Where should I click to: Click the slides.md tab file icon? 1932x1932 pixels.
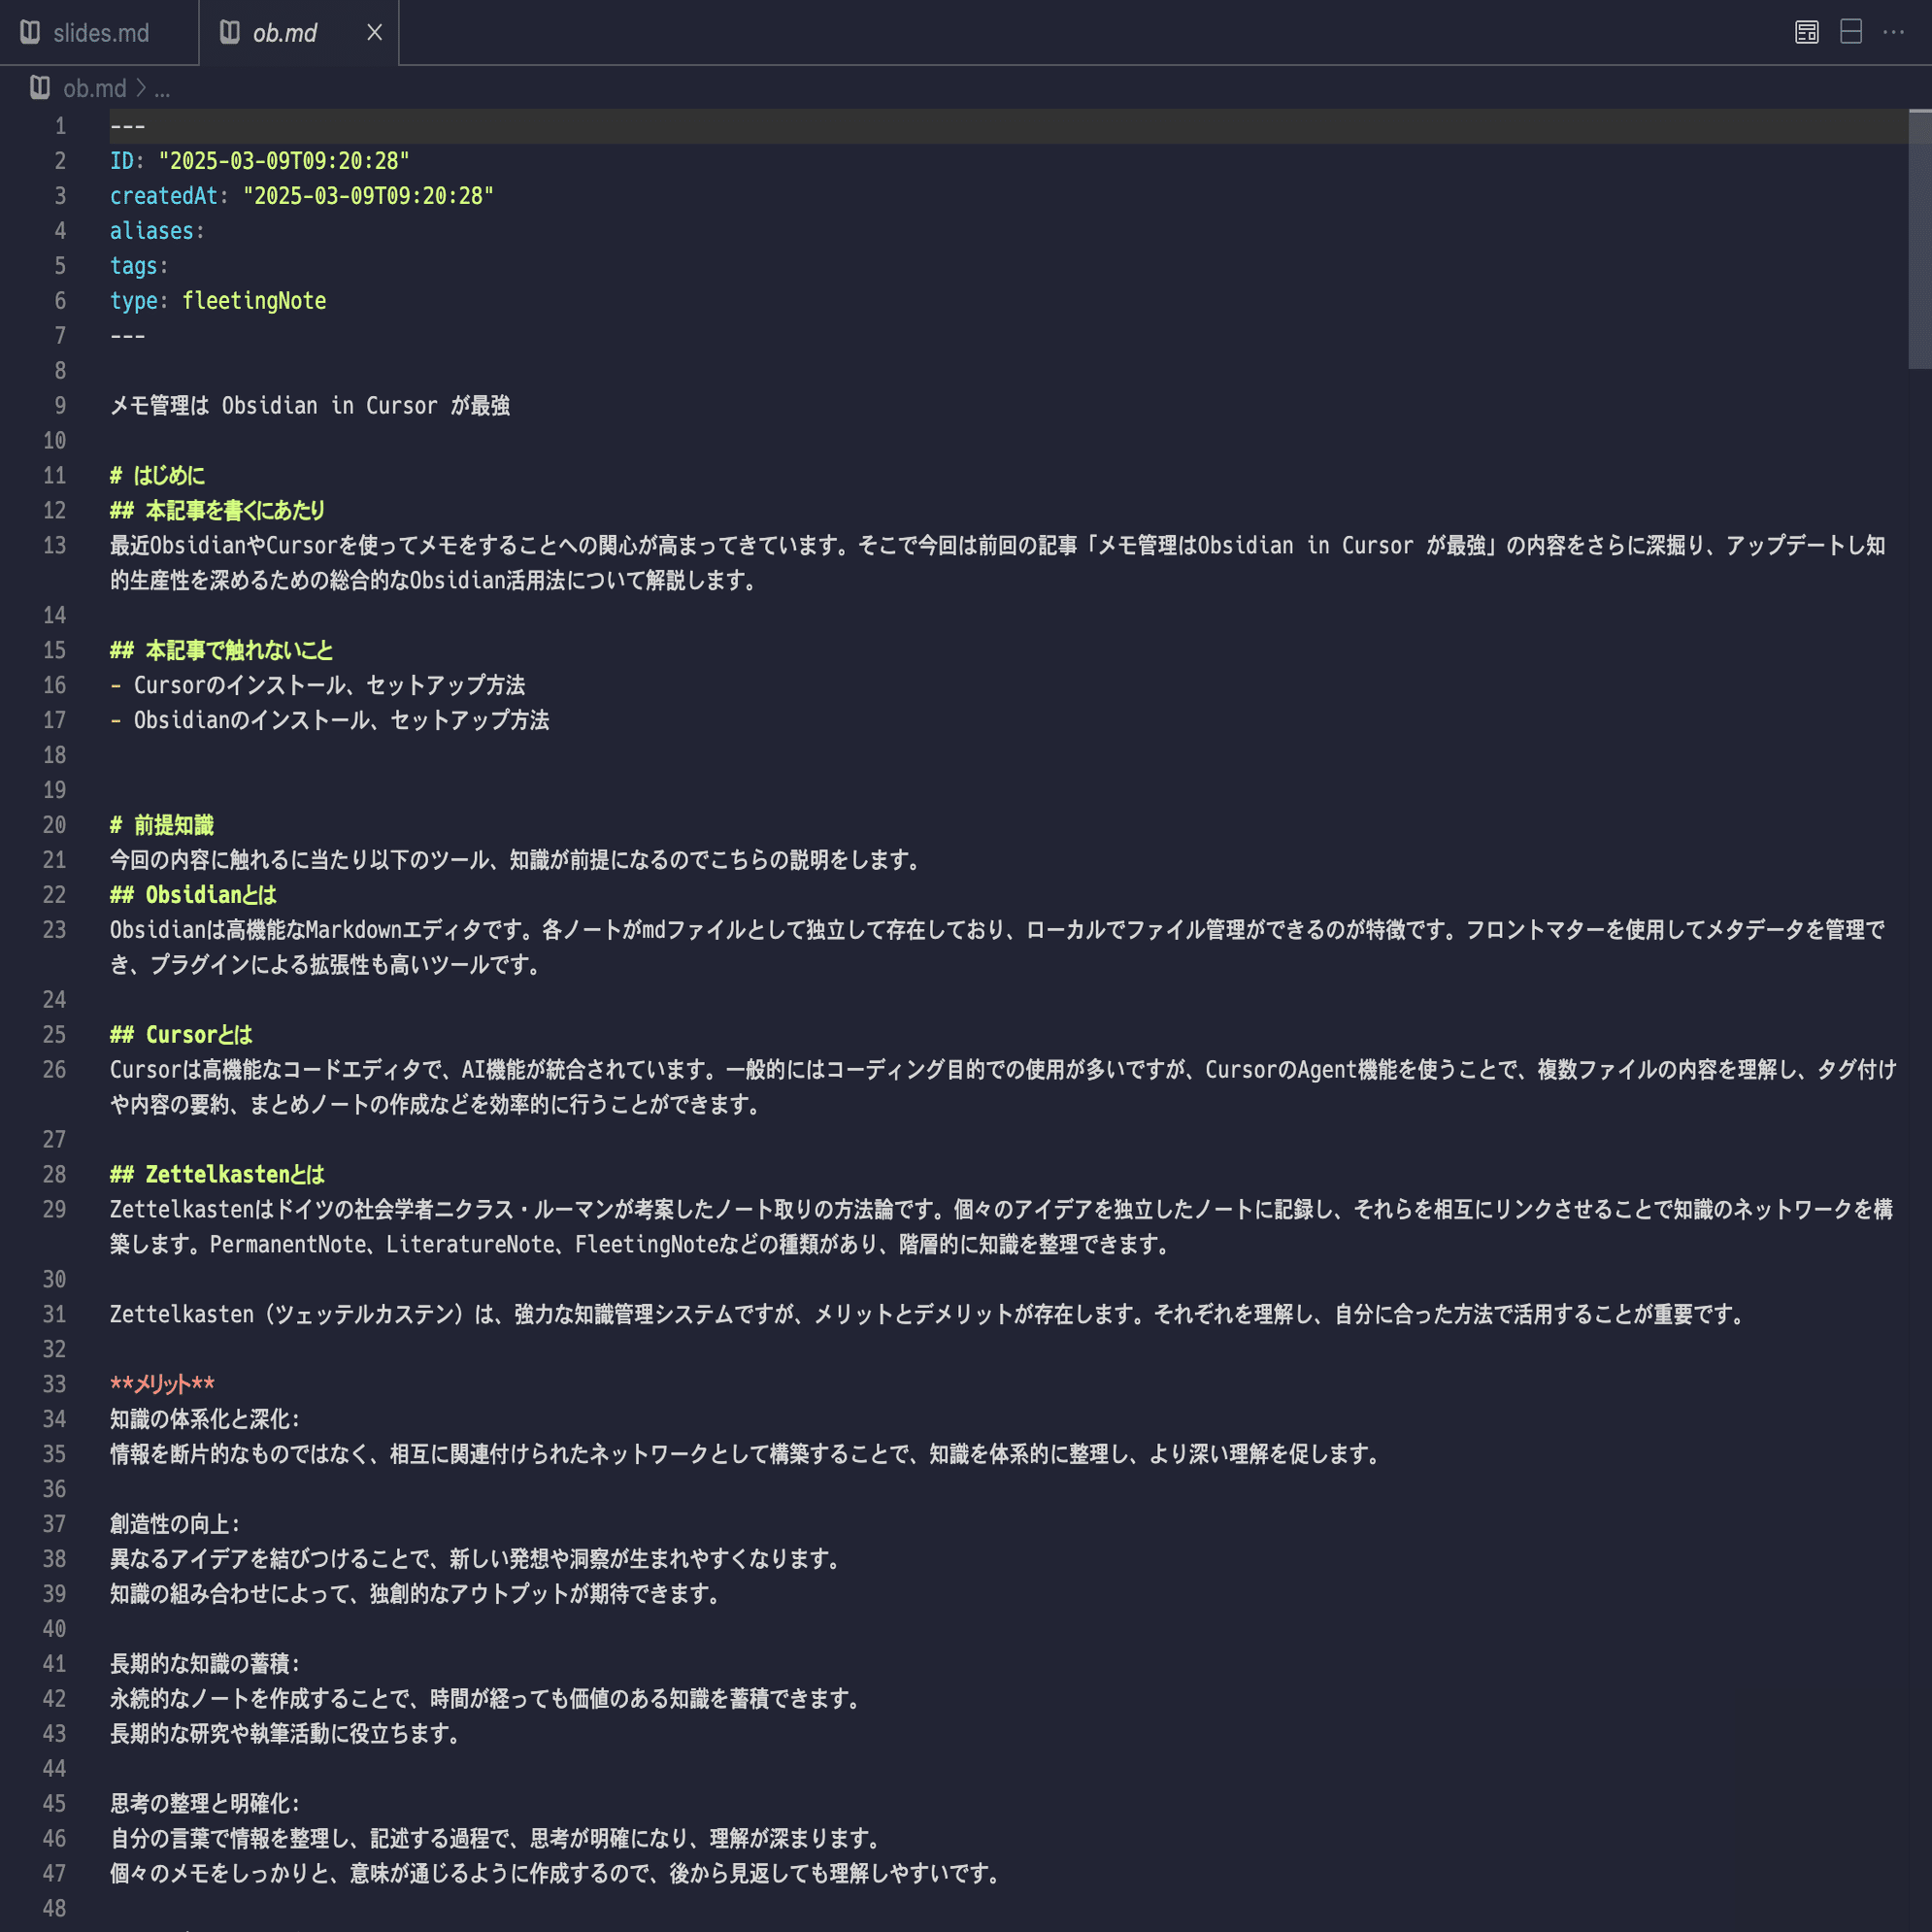(x=31, y=32)
